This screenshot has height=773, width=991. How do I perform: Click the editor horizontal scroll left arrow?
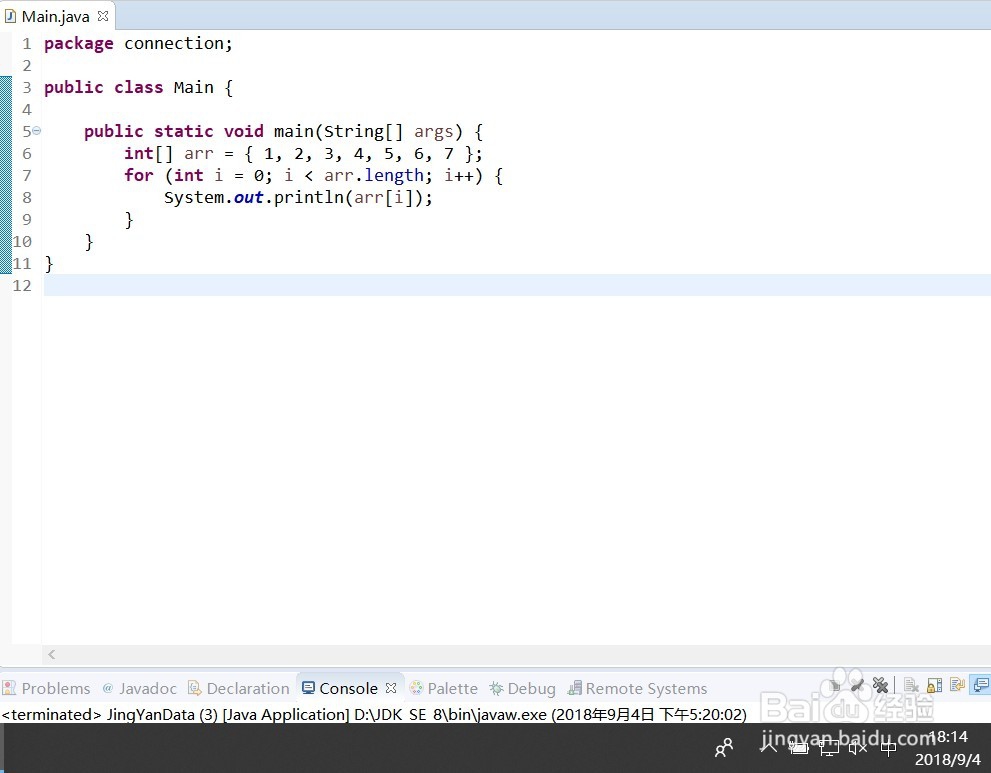(52, 655)
